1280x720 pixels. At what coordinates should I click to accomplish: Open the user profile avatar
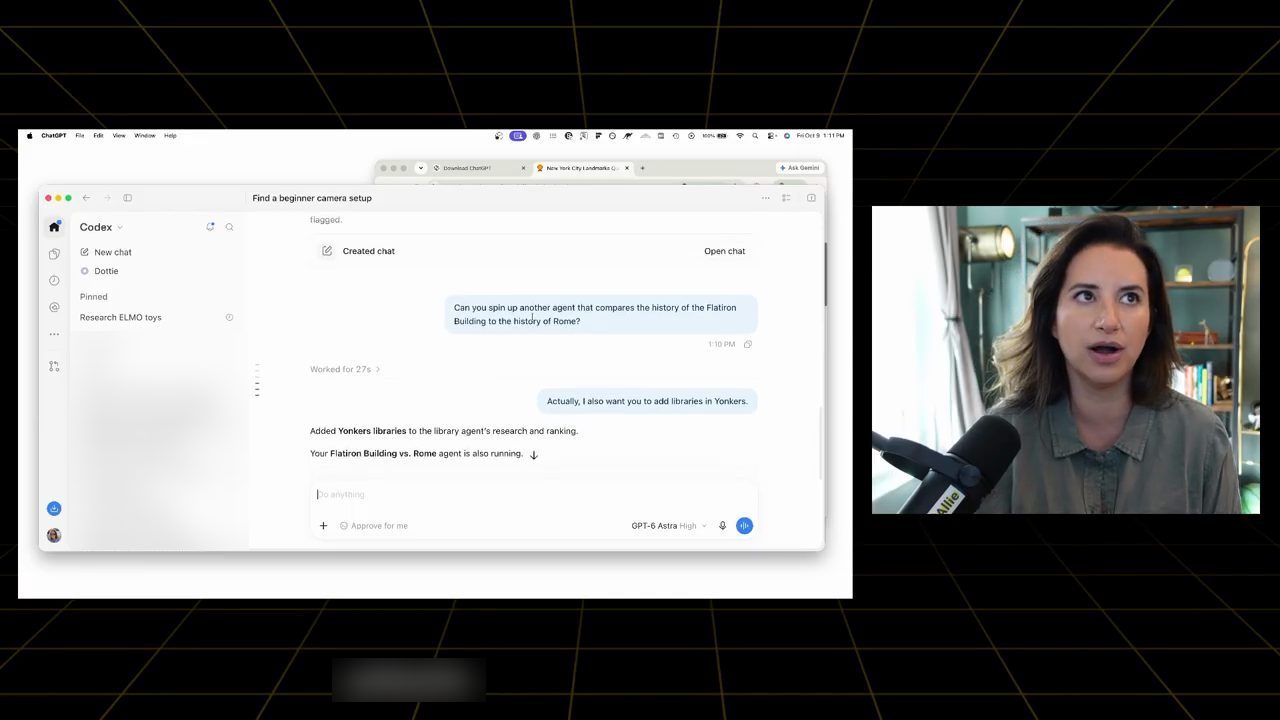tap(54, 535)
